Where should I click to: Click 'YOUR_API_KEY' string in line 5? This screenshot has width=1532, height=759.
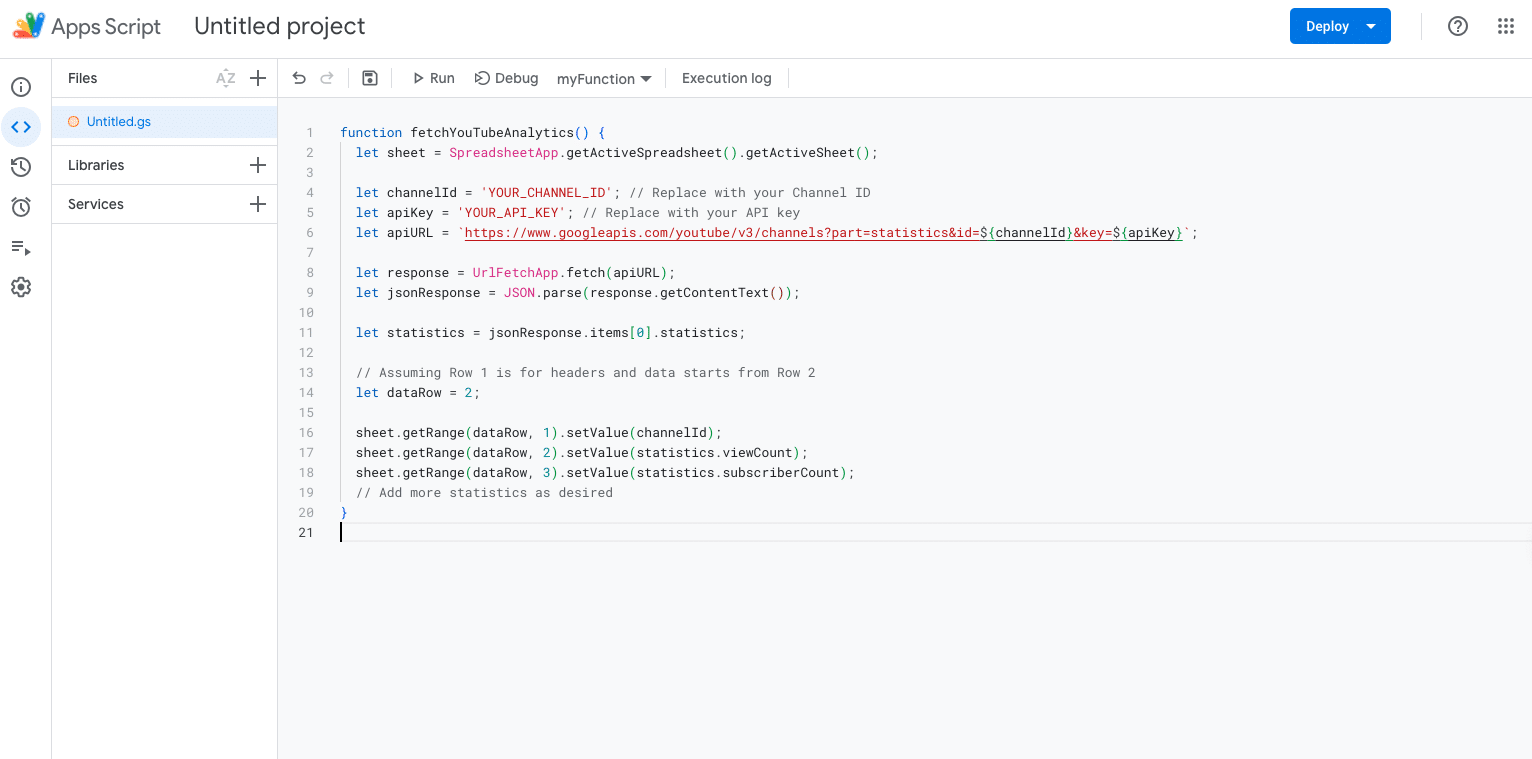point(512,213)
